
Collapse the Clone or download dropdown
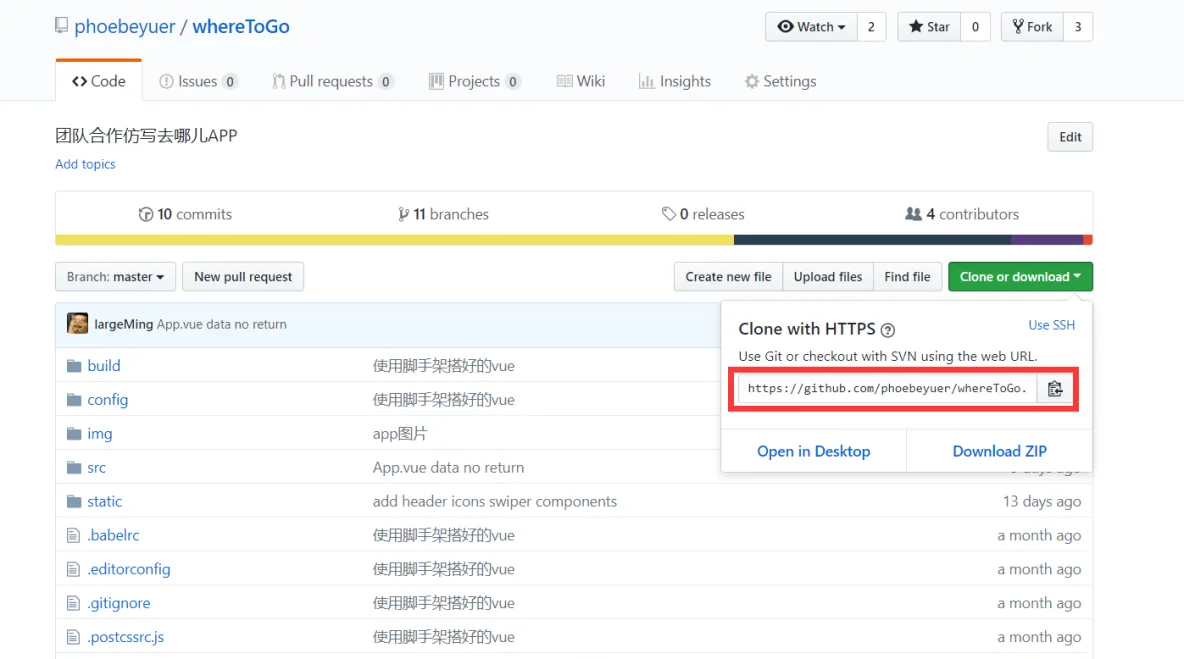[1020, 276]
